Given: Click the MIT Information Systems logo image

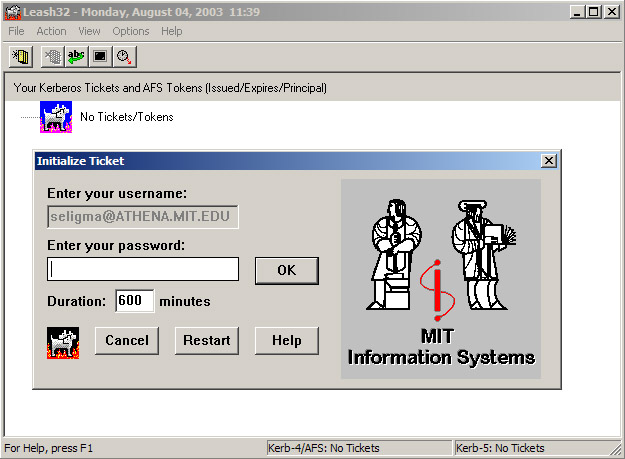Looking at the screenshot, I should click(440, 279).
